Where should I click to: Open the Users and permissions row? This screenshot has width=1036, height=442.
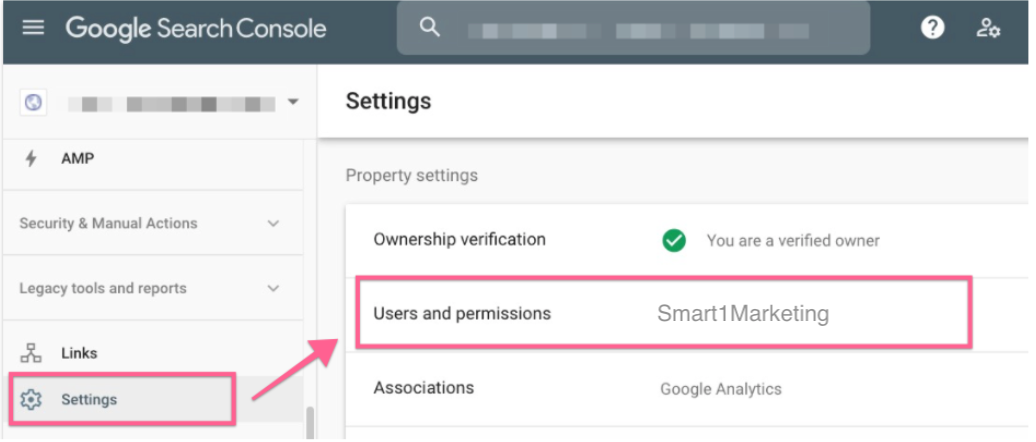tap(661, 314)
